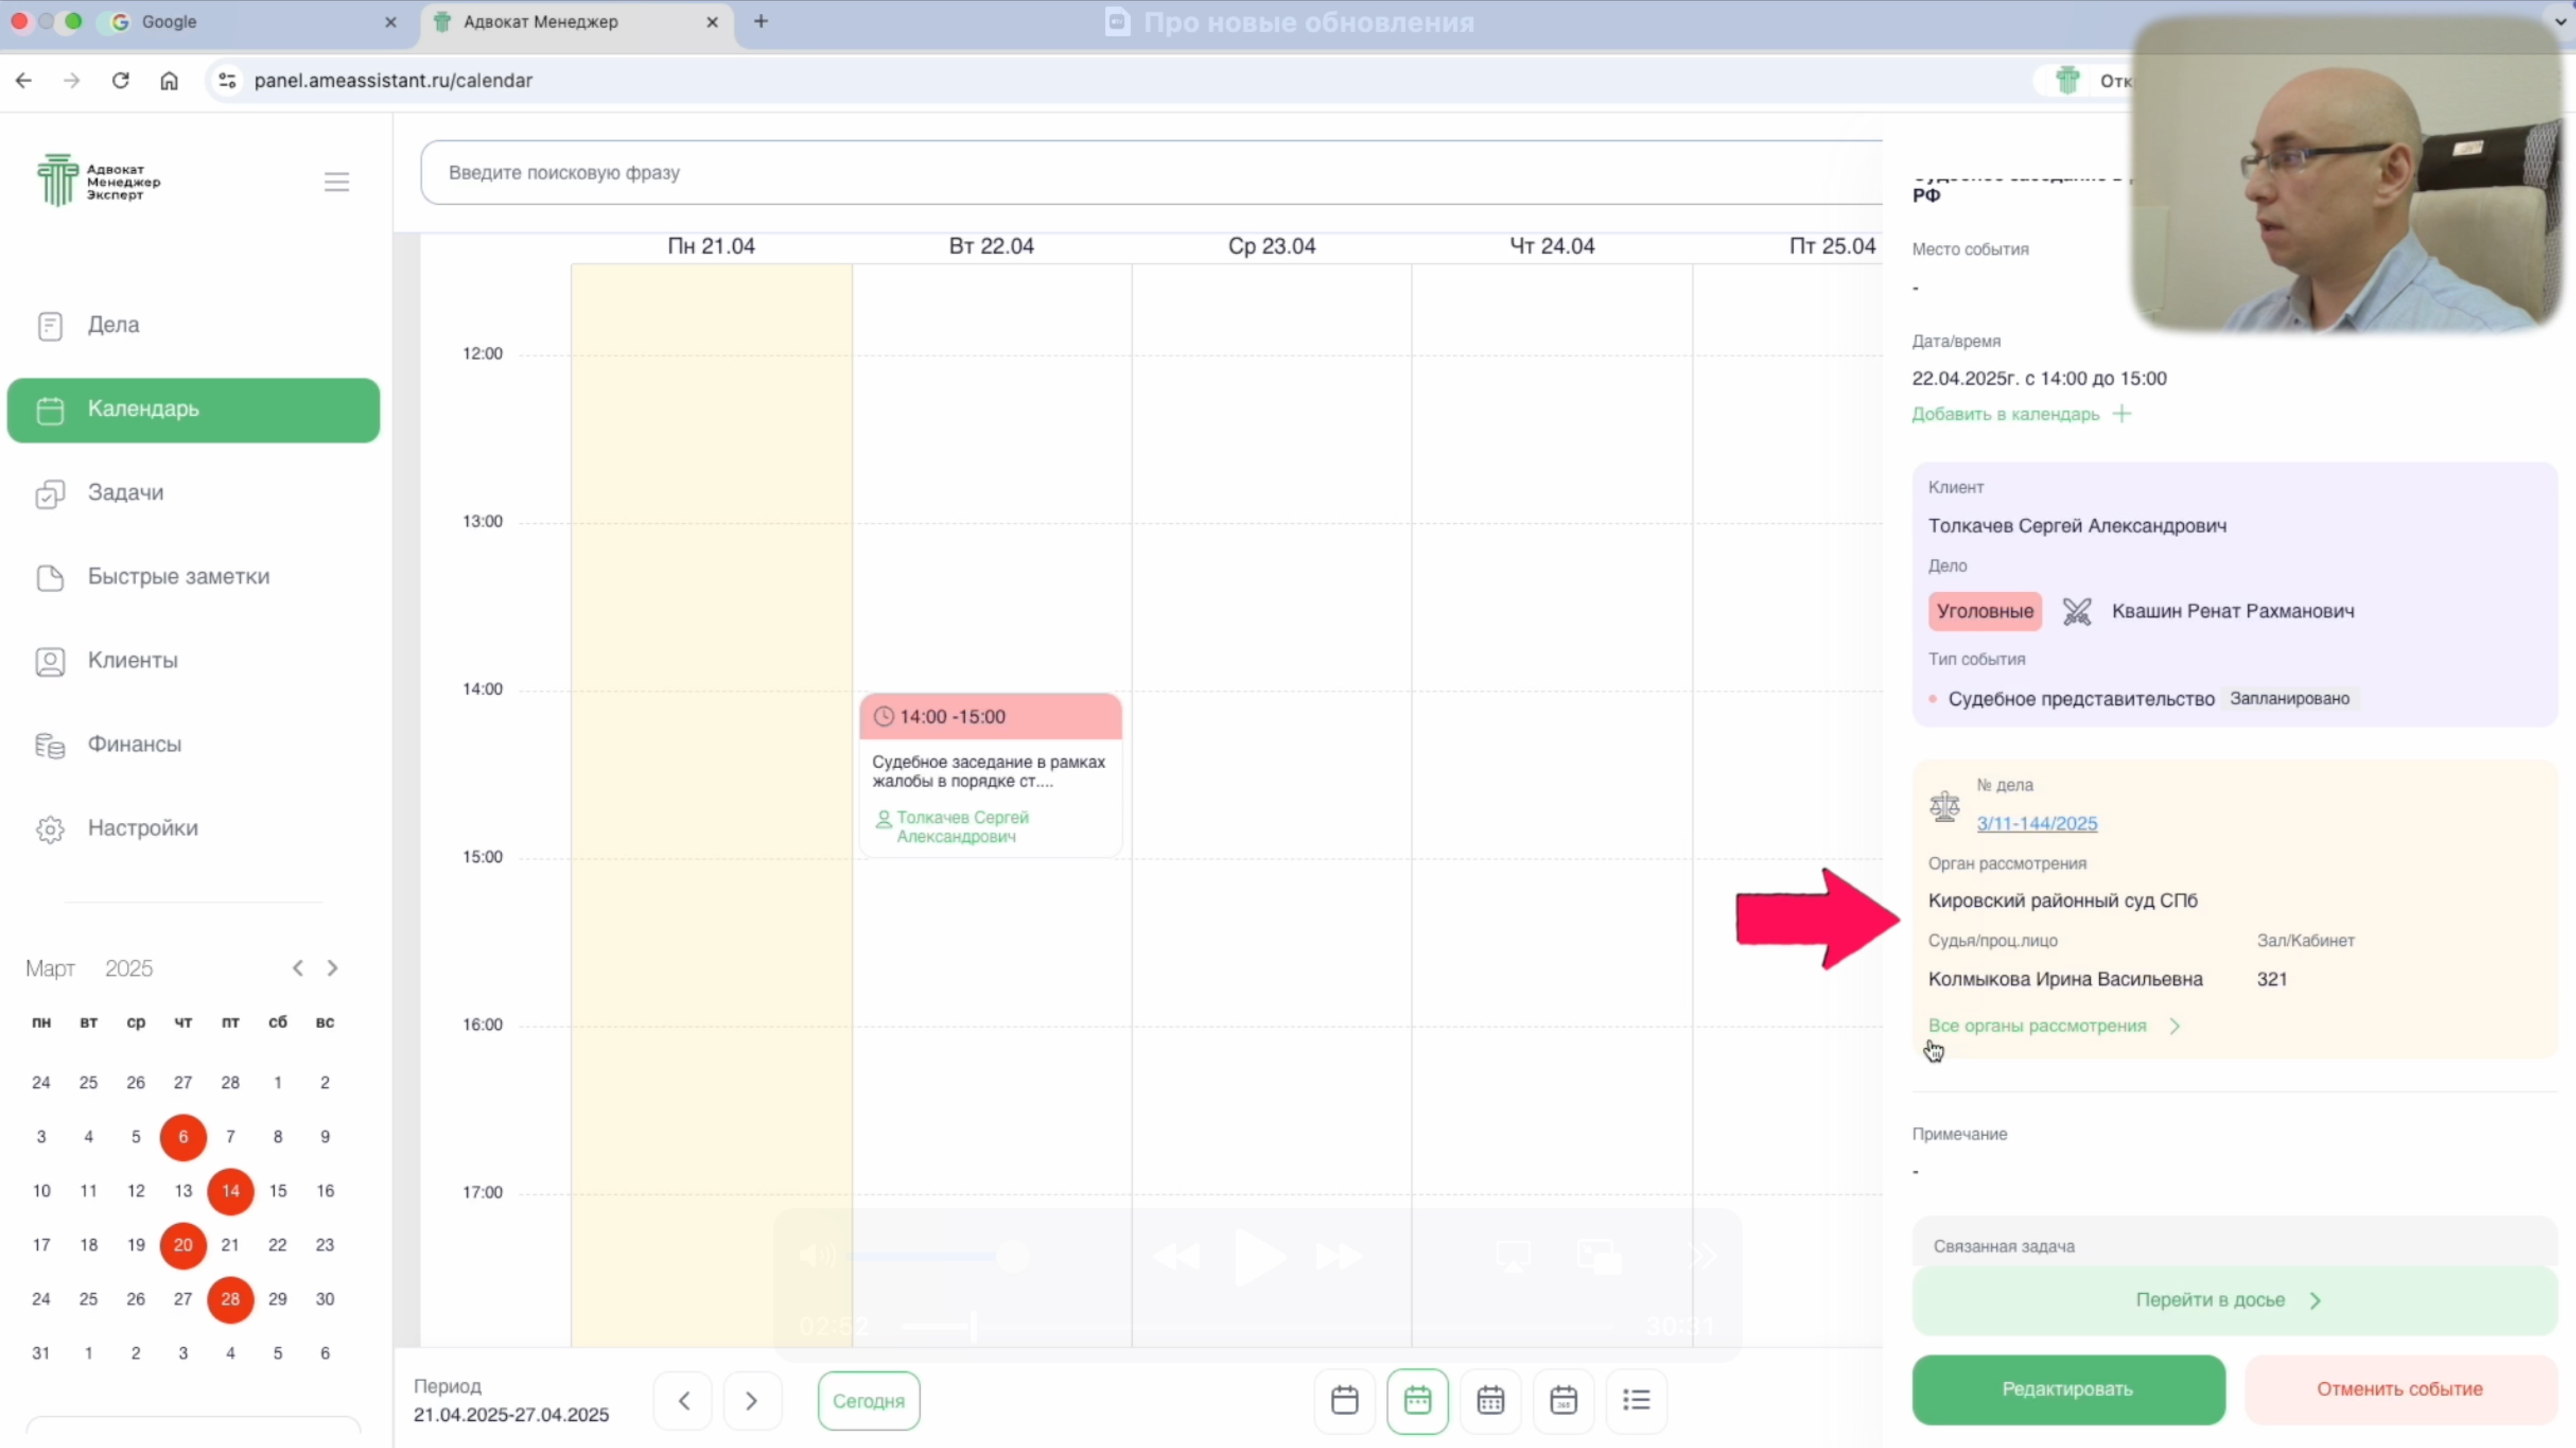Open year view 365 calendar icon
This screenshot has width=2576, height=1448.
[x=1563, y=1400]
